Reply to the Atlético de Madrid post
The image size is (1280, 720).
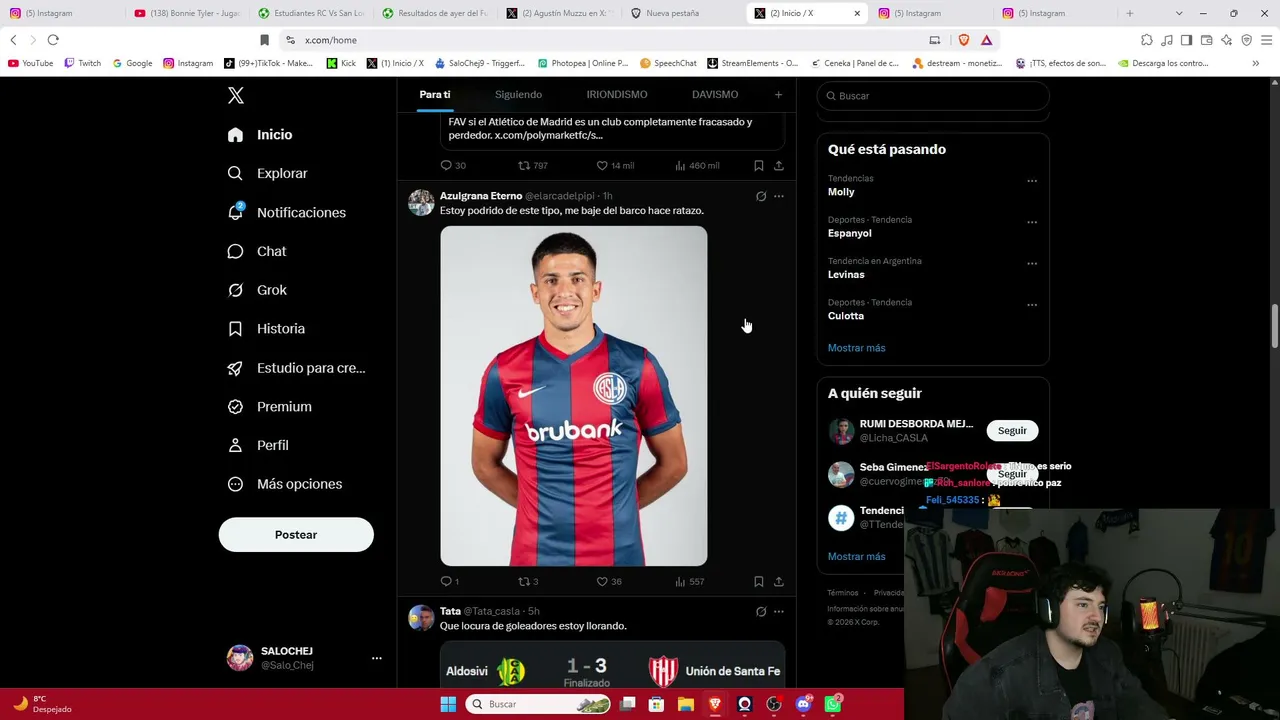pos(453,166)
